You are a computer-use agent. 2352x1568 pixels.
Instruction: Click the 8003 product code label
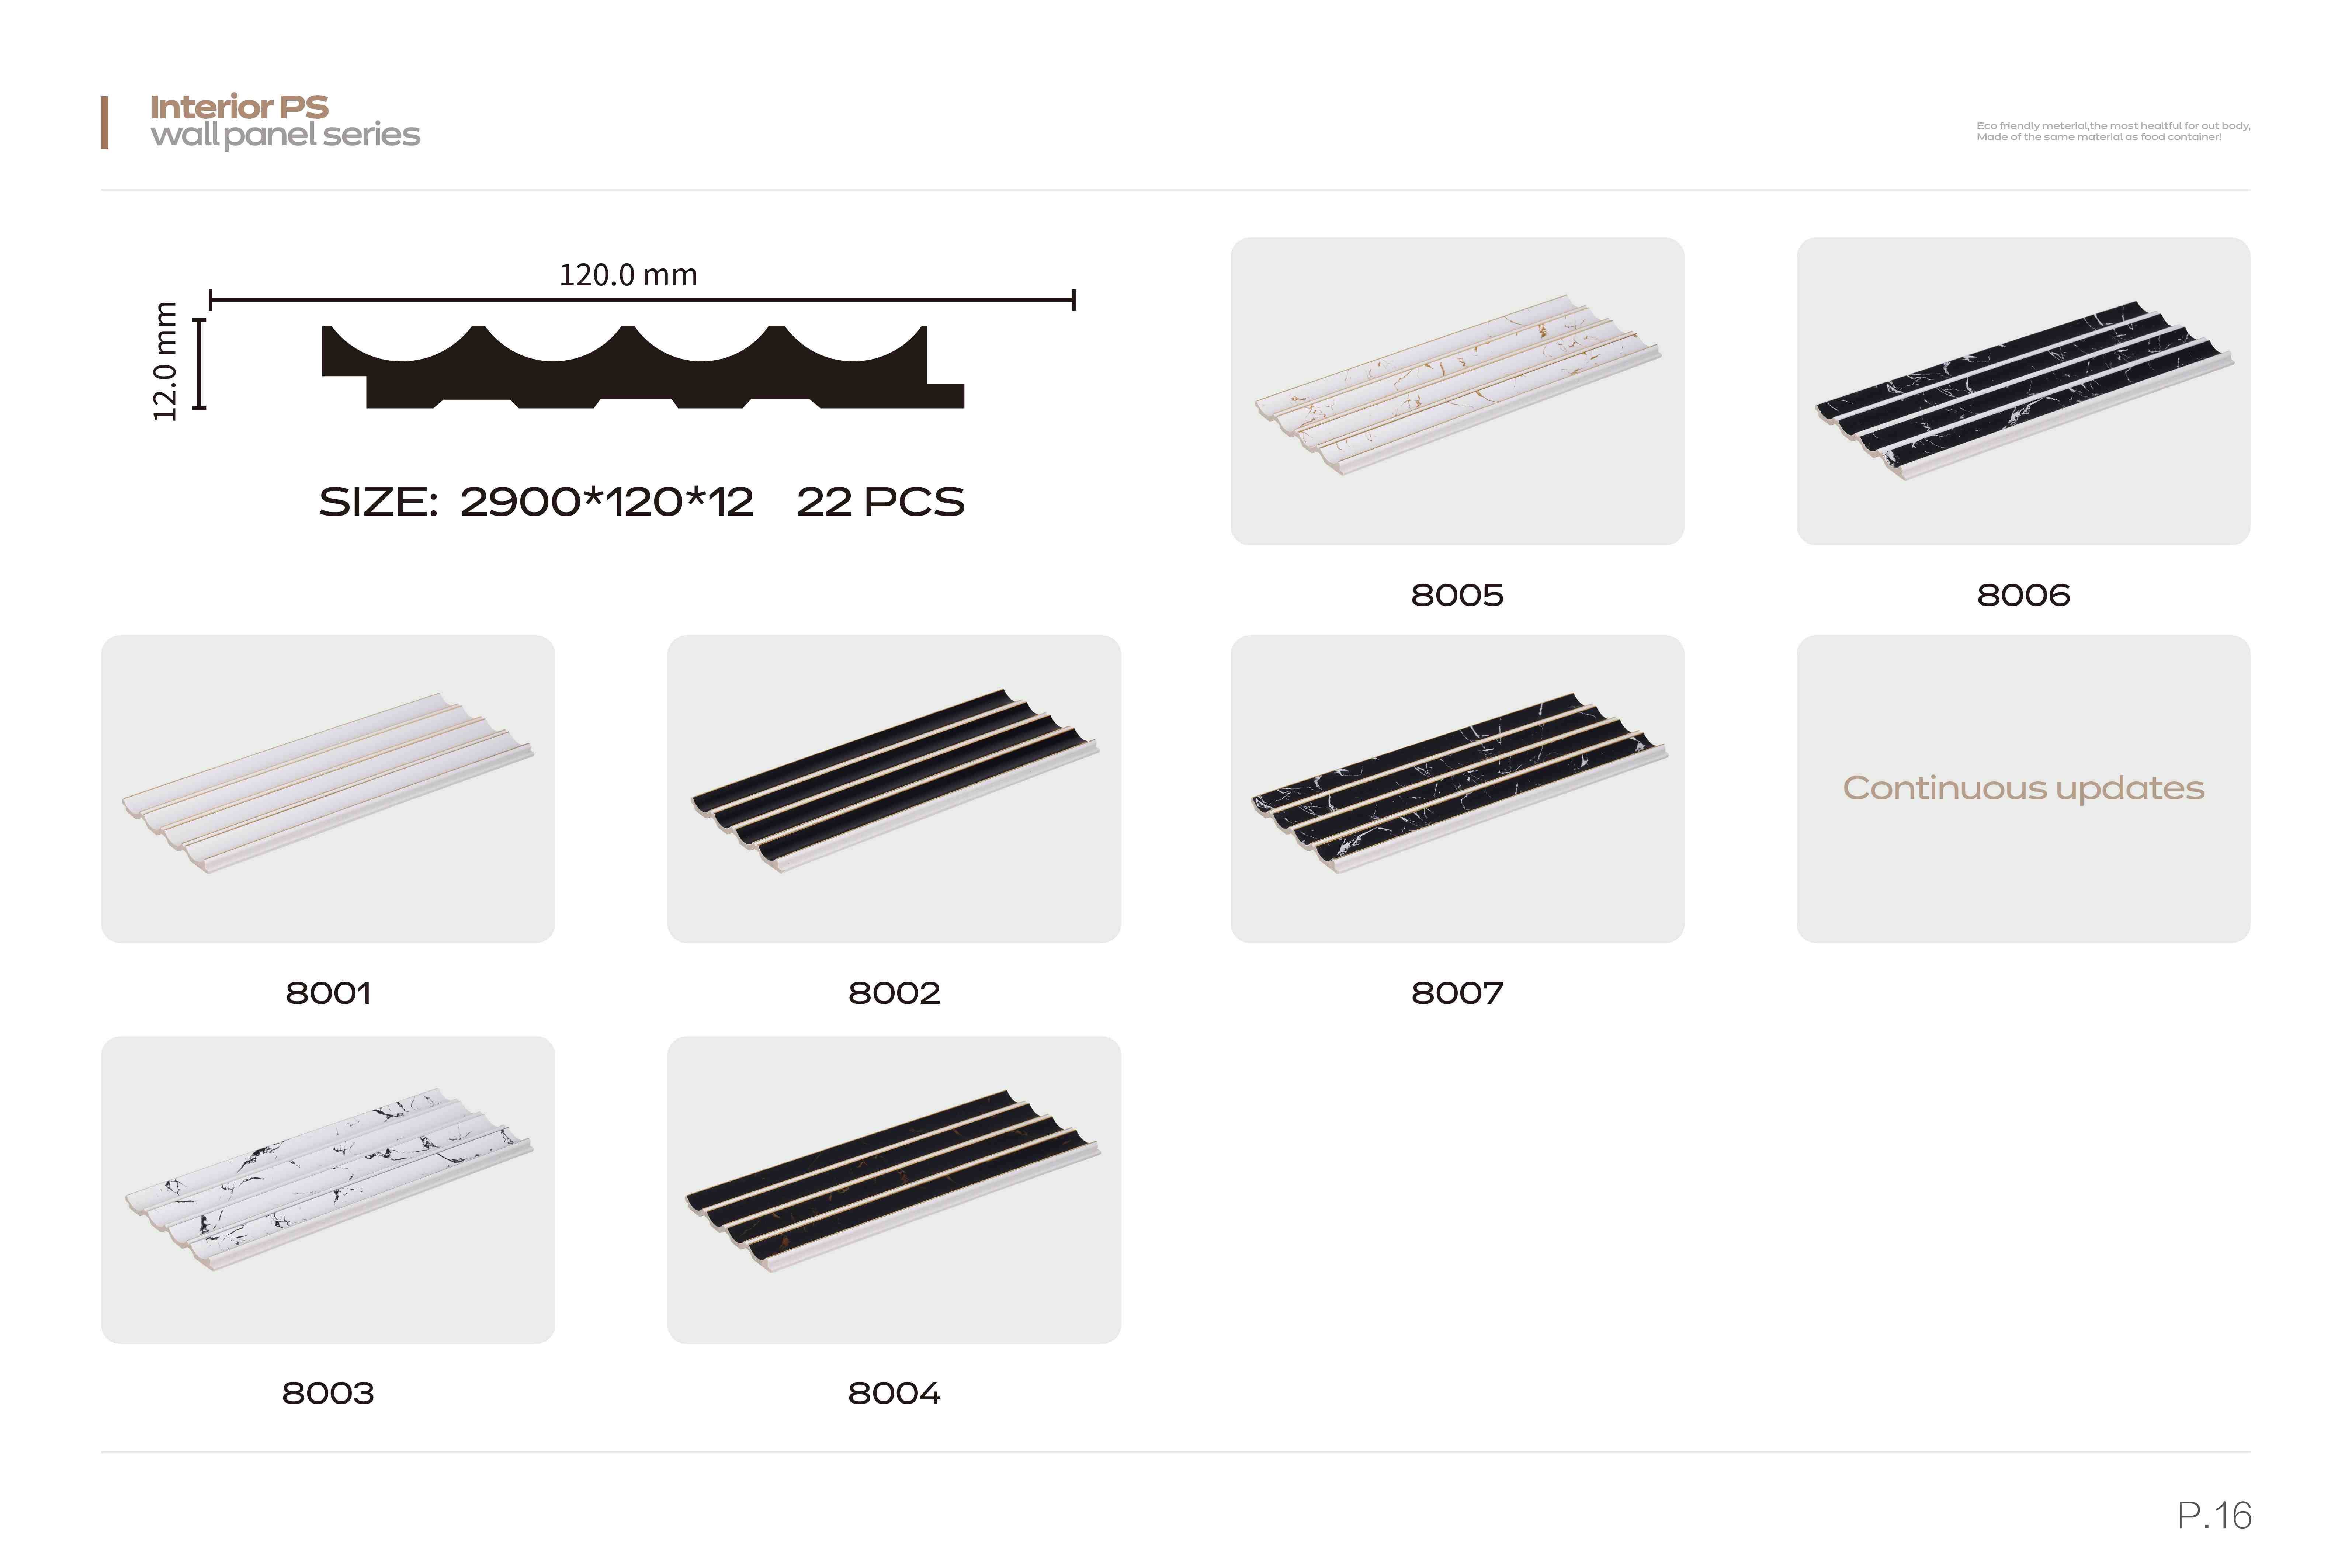click(328, 1393)
